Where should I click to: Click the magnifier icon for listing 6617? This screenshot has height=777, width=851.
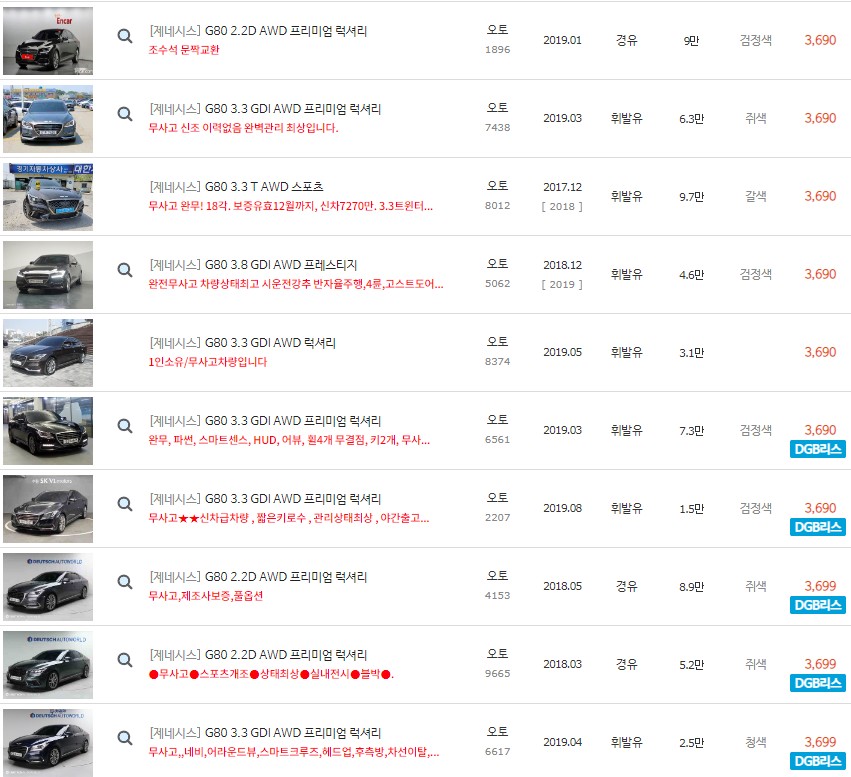[125, 738]
